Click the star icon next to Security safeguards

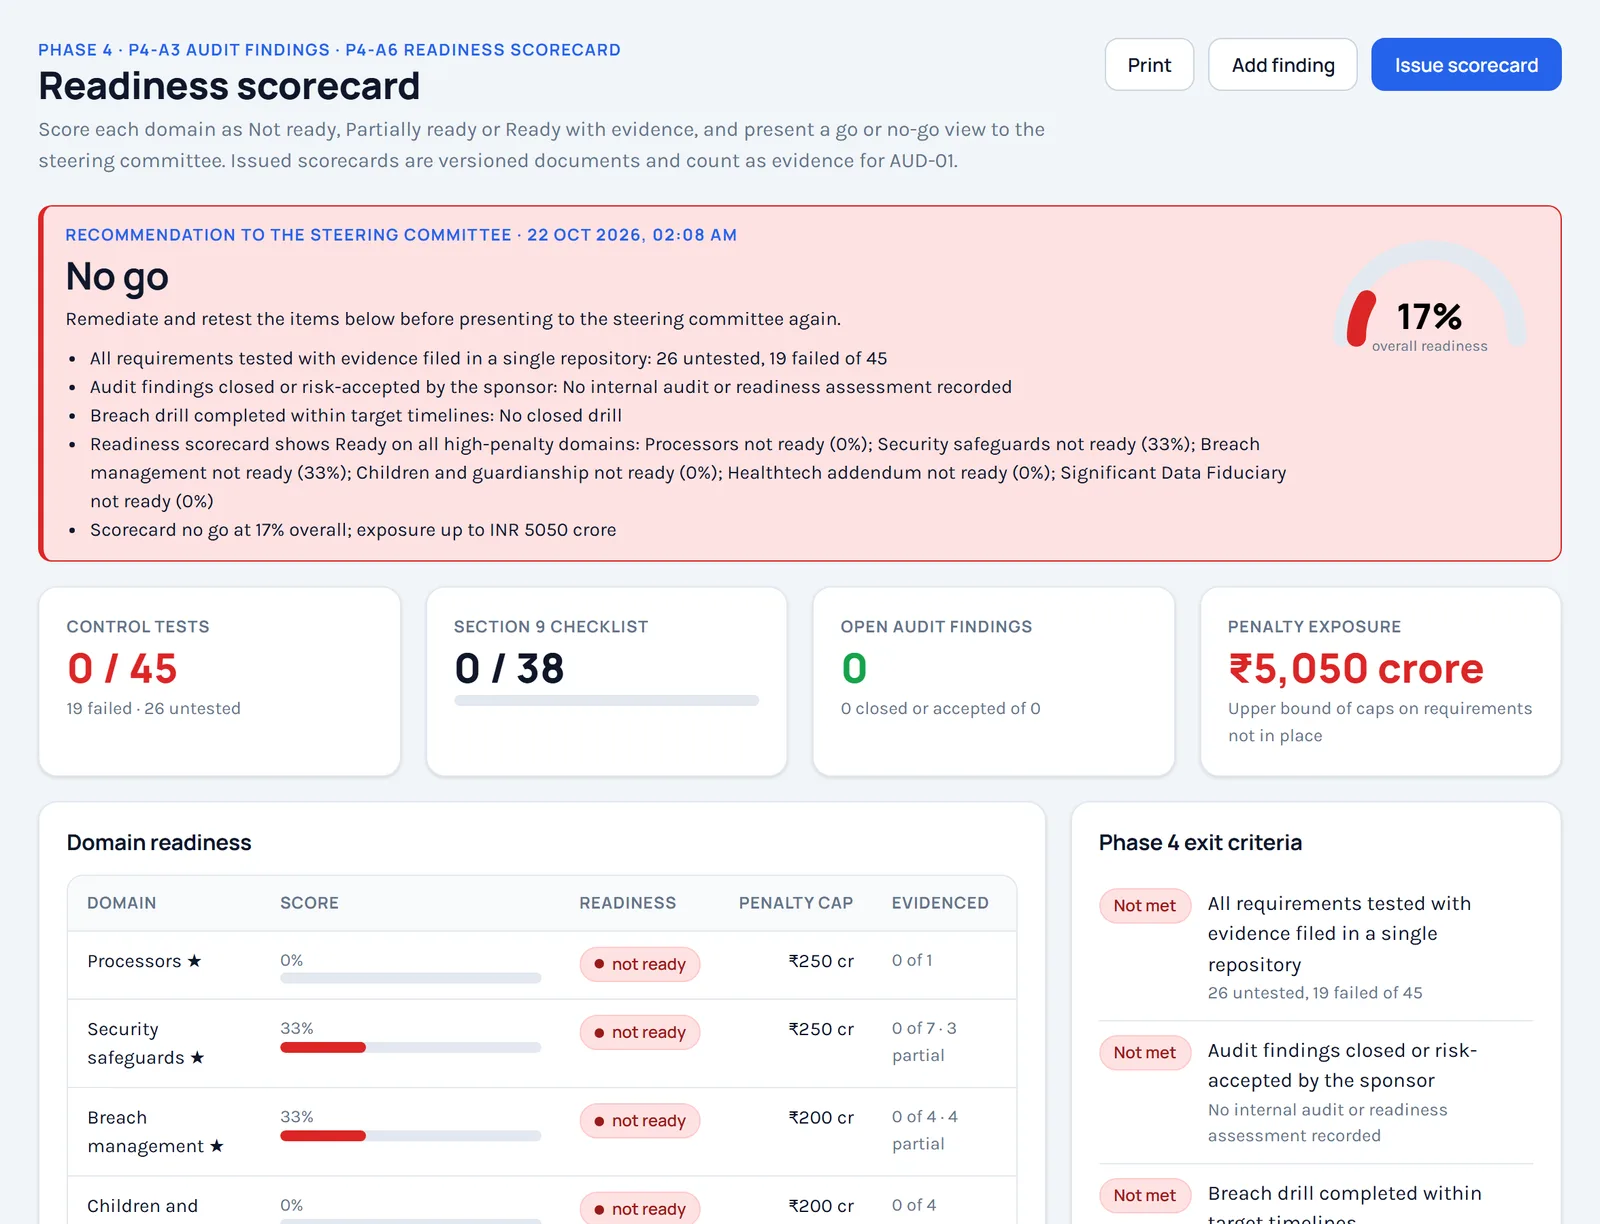(197, 1058)
